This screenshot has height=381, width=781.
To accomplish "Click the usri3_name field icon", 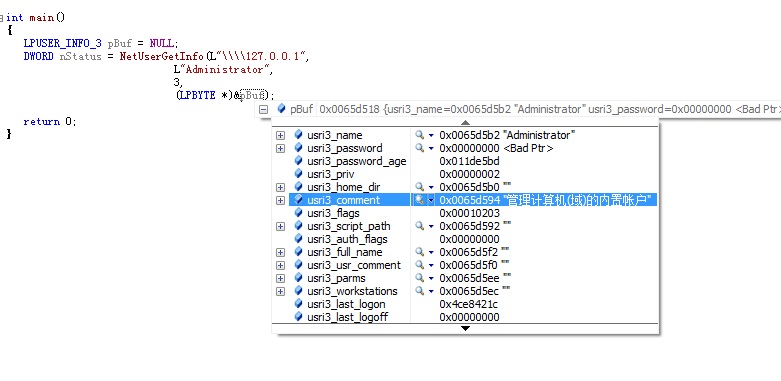I will tap(298, 134).
